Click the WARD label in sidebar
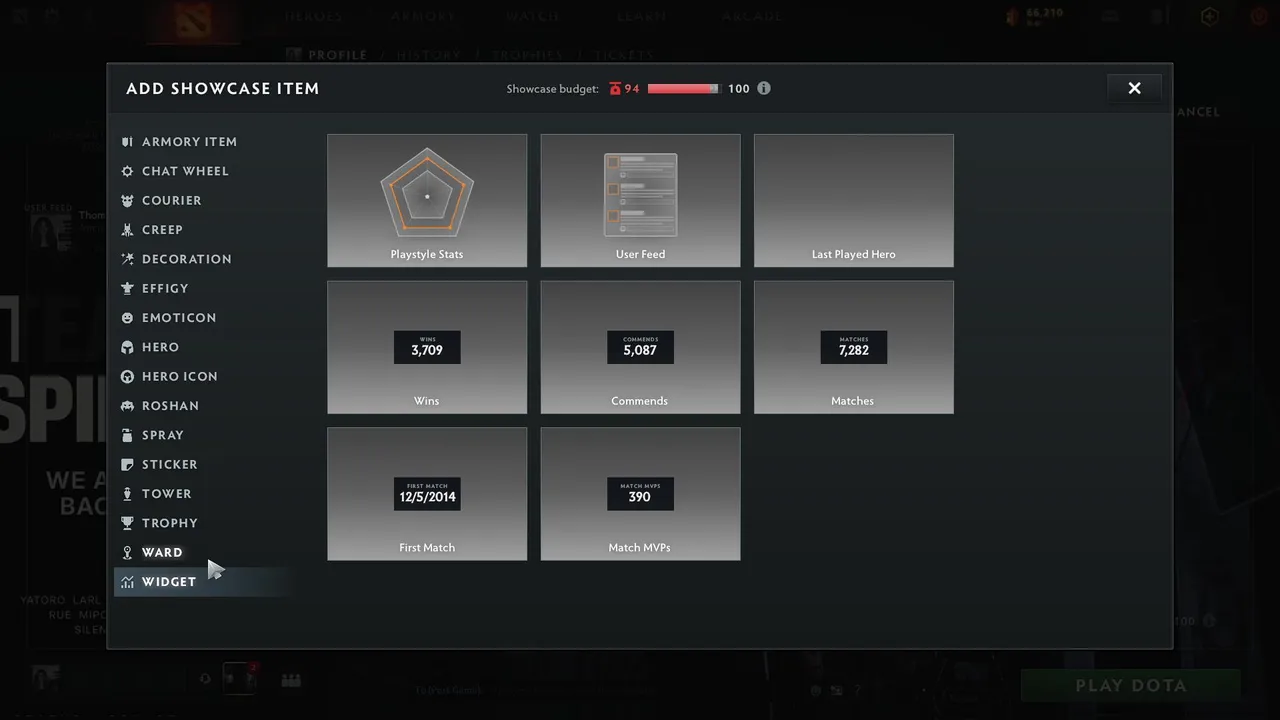Screen dimensions: 1280x720 click(x=162, y=553)
